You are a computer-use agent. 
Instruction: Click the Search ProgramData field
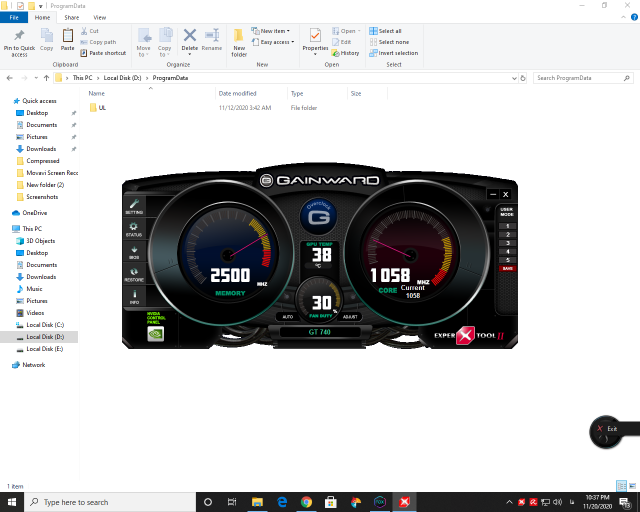[583, 78]
